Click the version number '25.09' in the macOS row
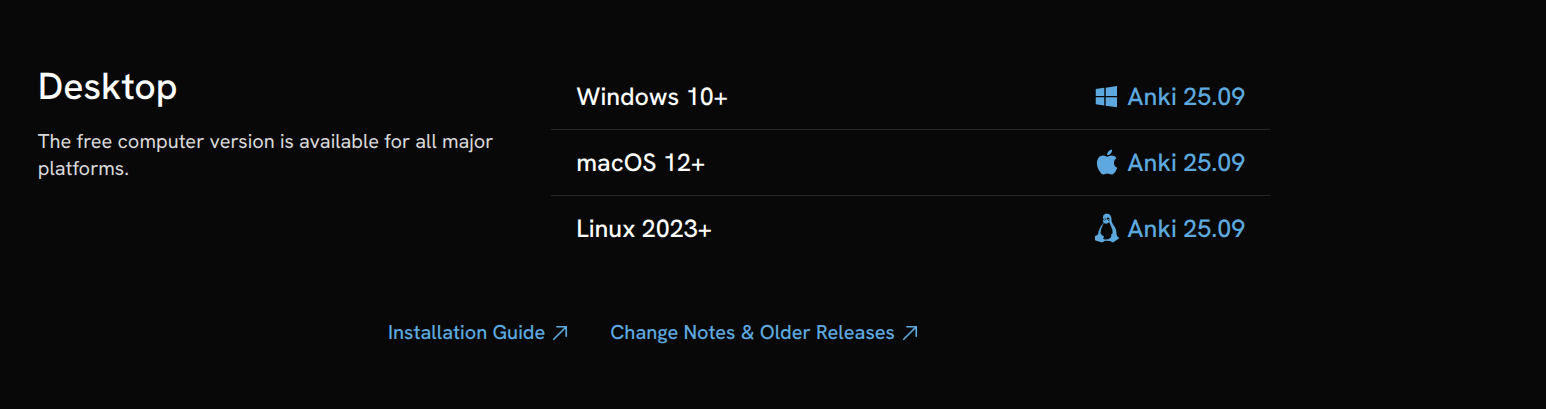Screen dimensions: 1546x409 pyautogui.click(x=1214, y=163)
